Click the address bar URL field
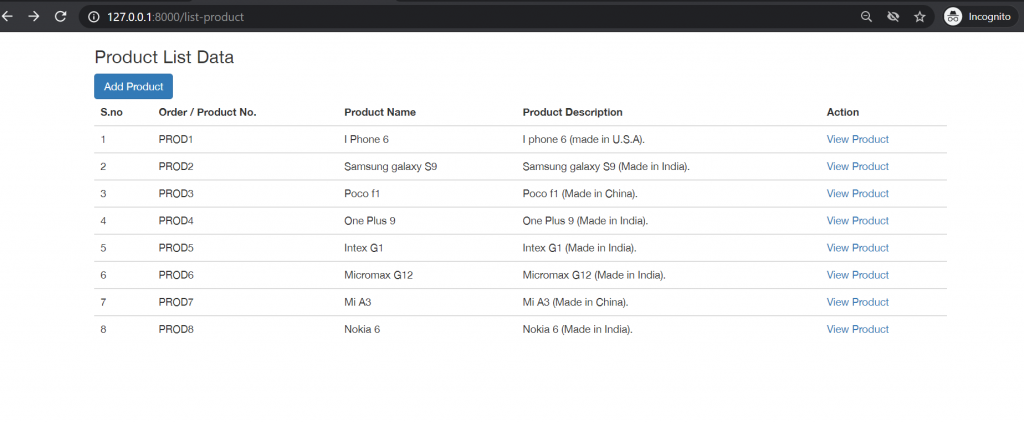1024x422 pixels. 400,17
